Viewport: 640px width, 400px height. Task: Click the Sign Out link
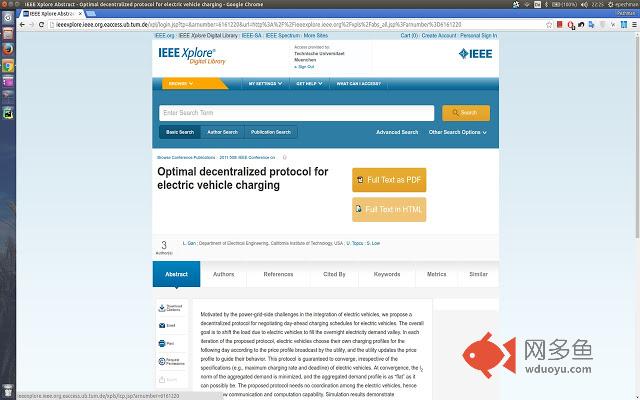(306, 67)
